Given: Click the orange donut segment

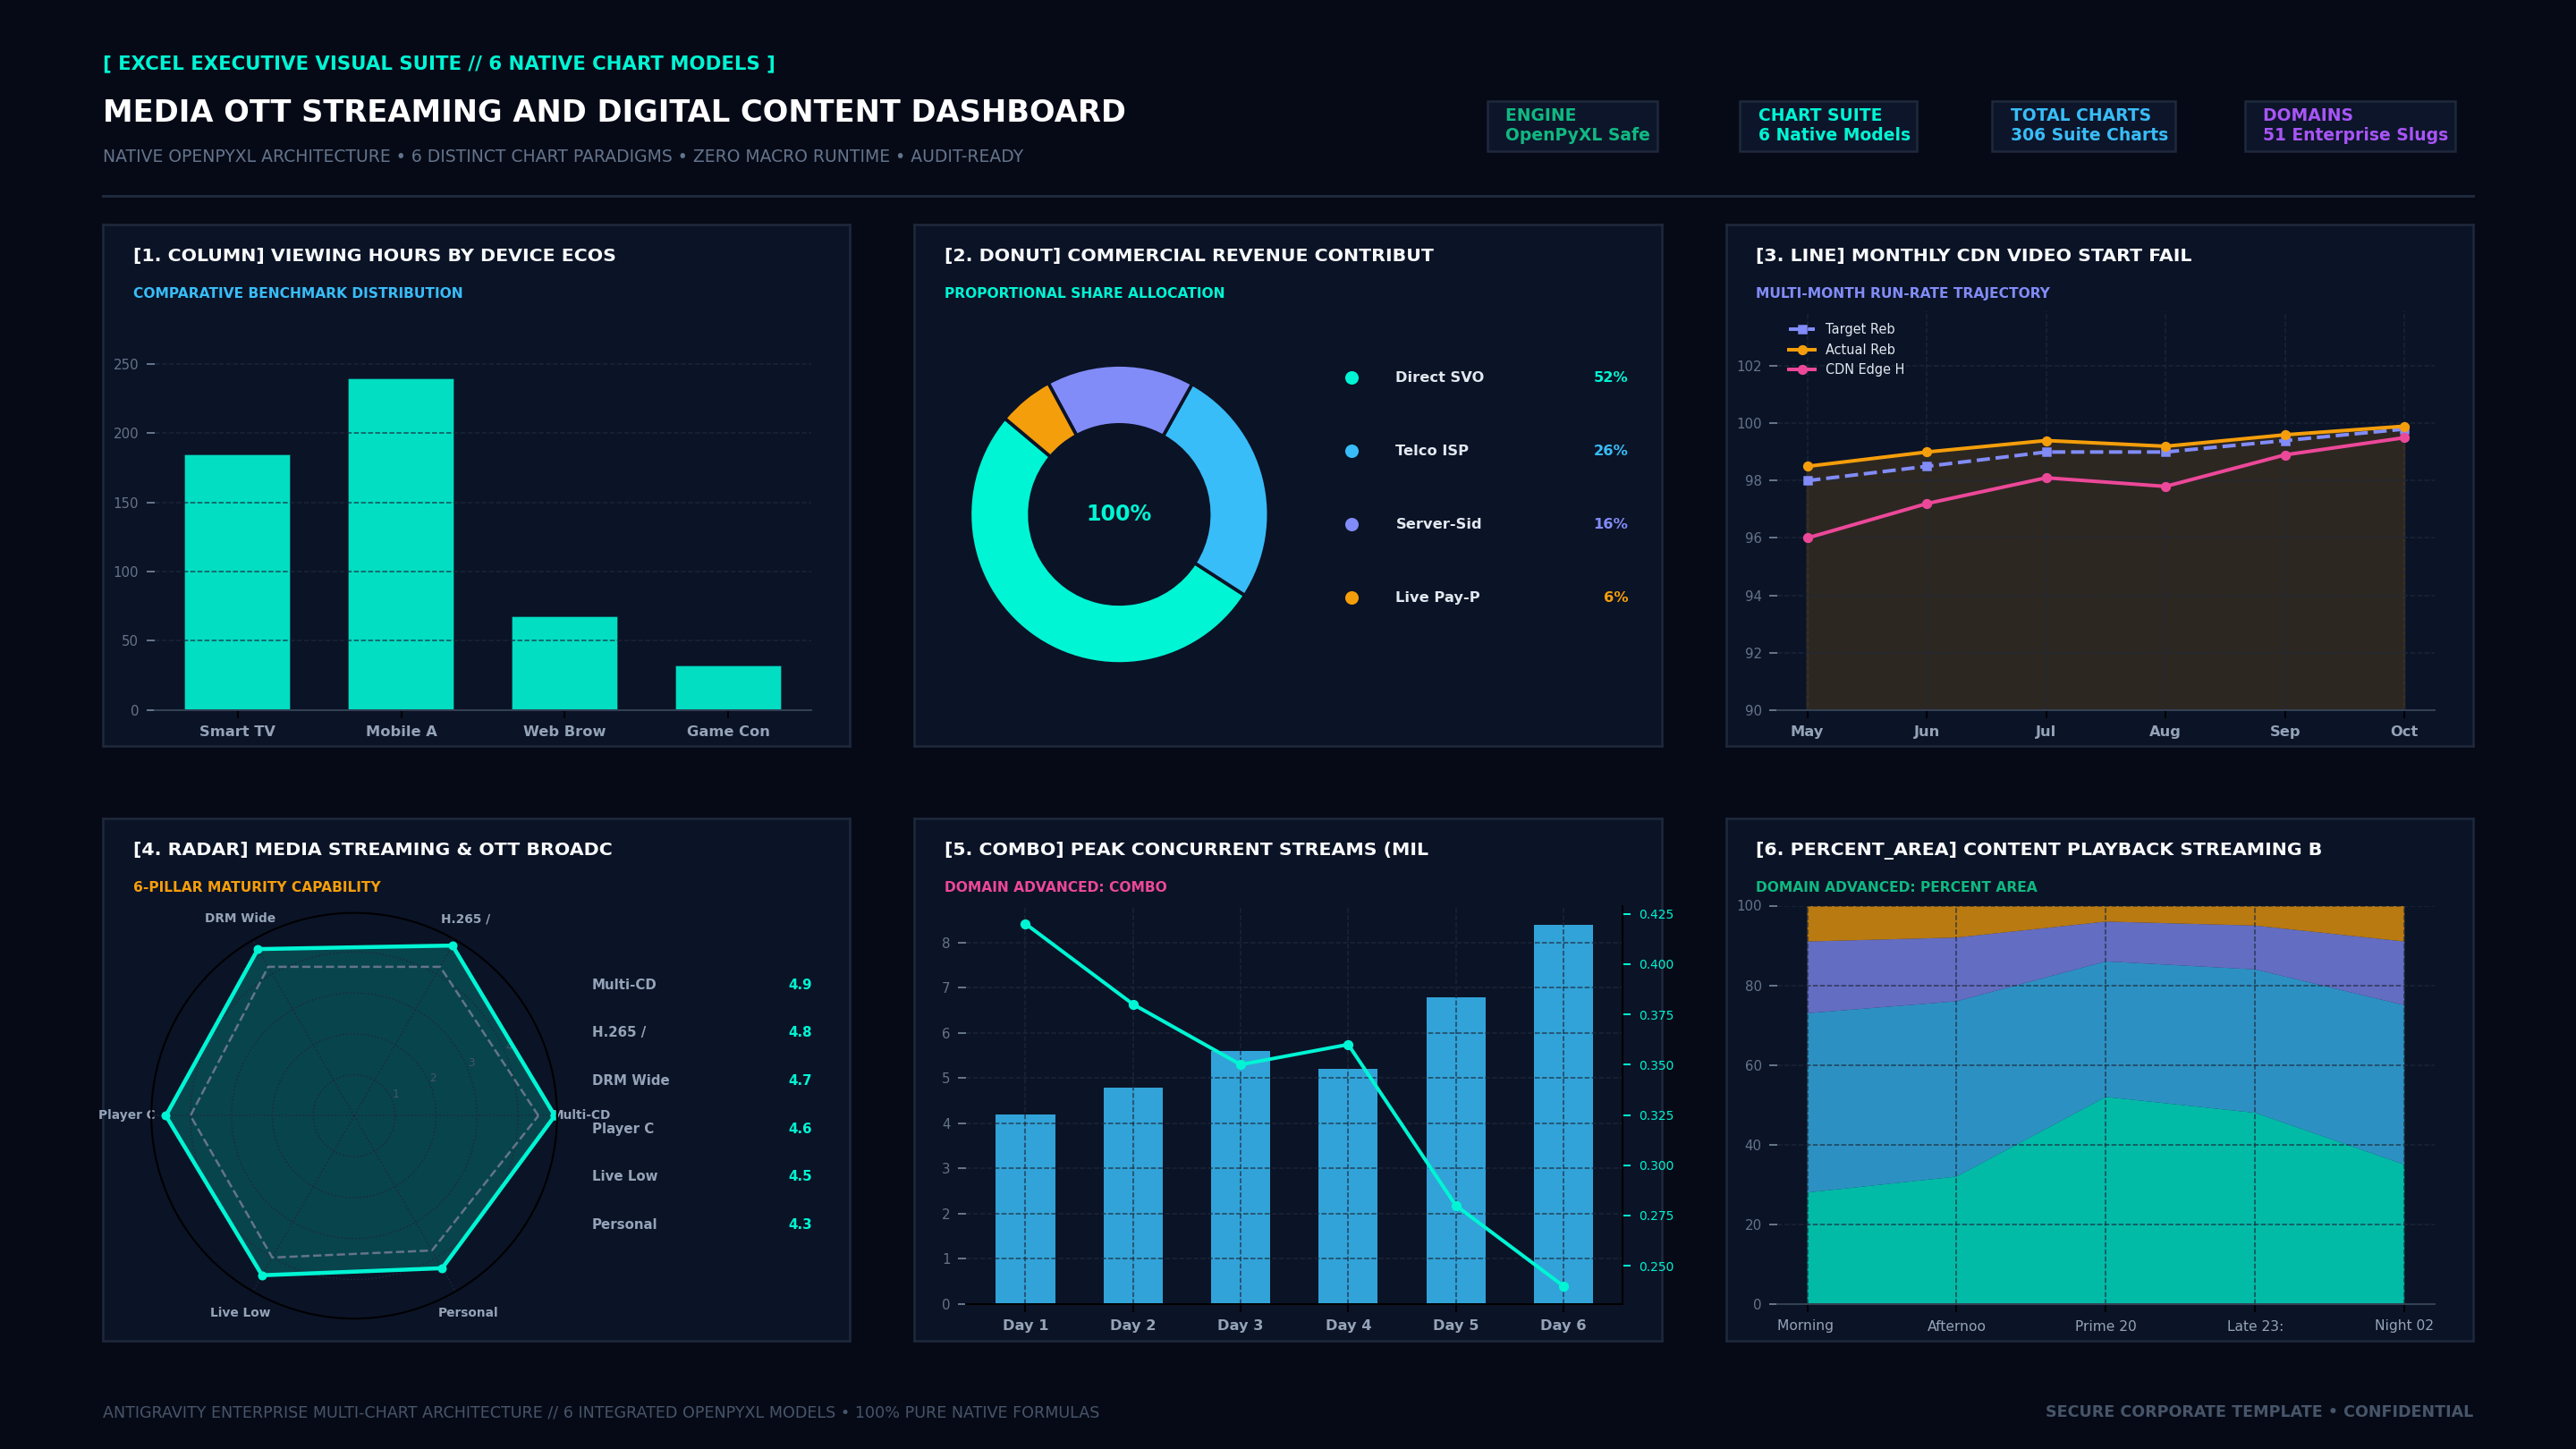Looking at the screenshot, I should 1042,420.
